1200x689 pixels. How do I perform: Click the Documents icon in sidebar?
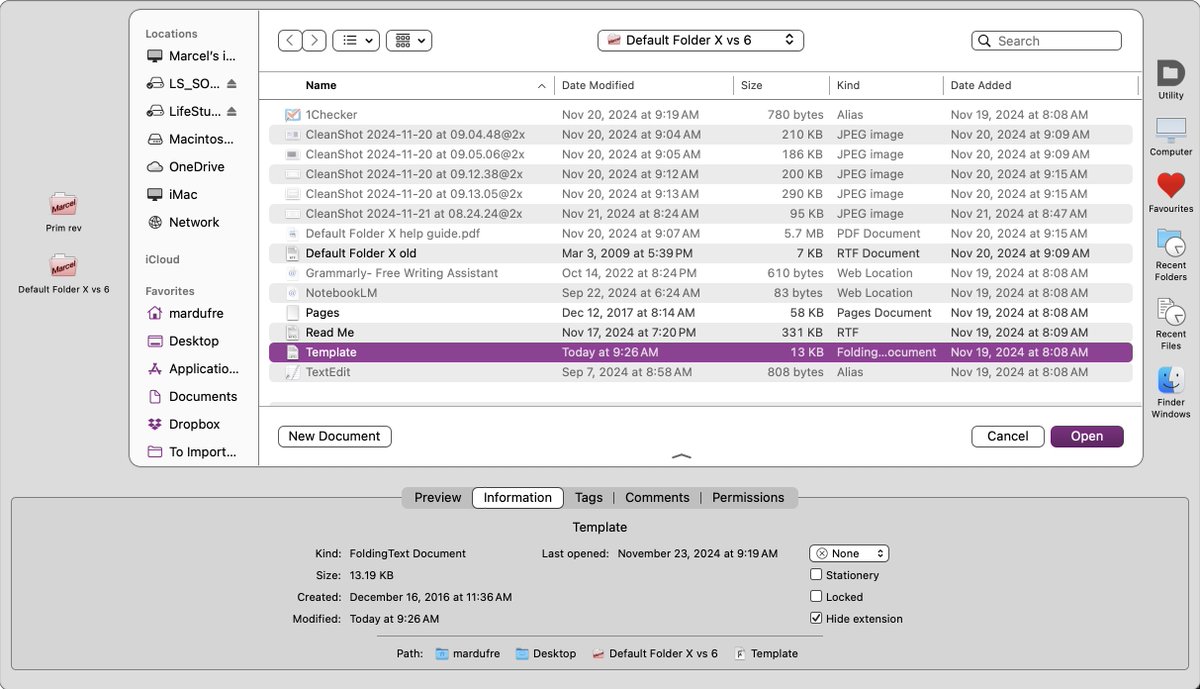[x=155, y=396]
